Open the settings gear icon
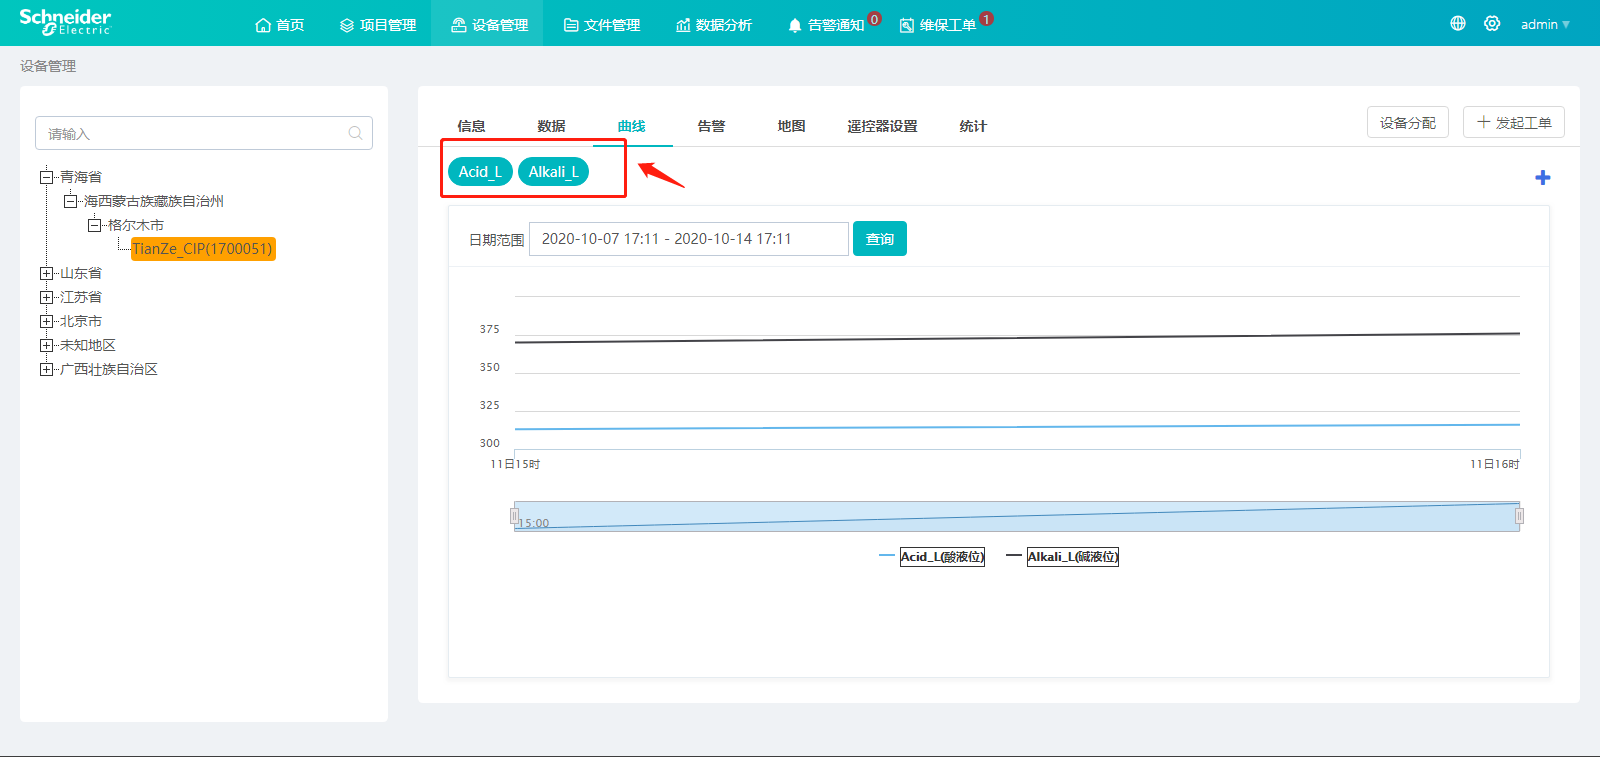The width and height of the screenshot is (1600, 757). (1492, 23)
